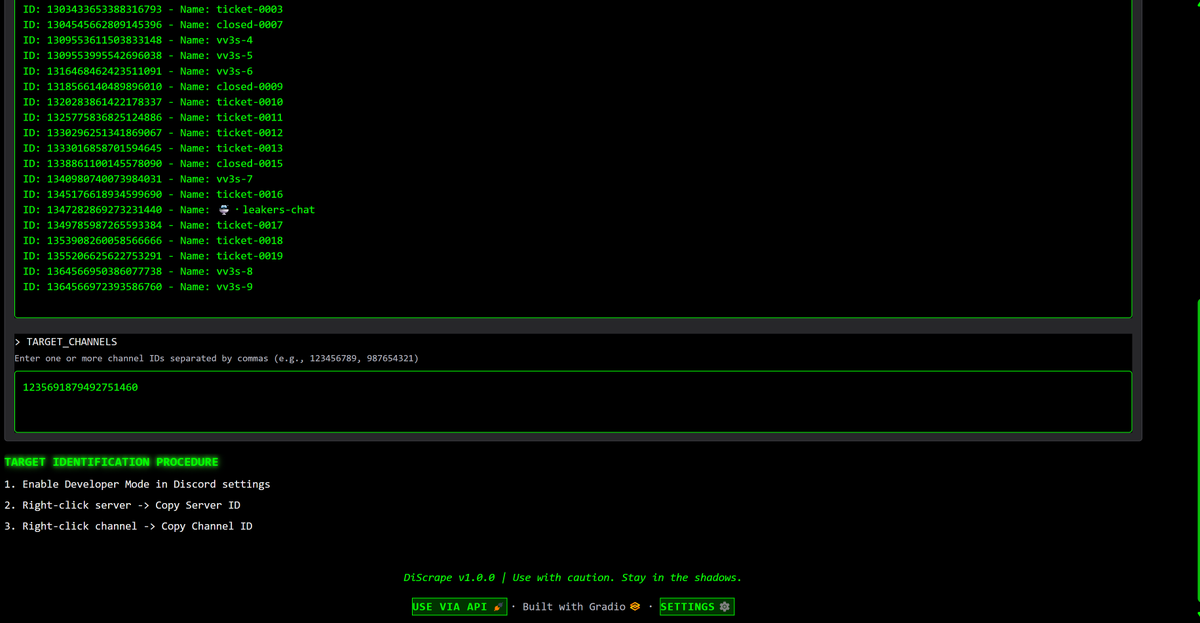Viewport: 1200px width, 623px height.
Task: Click the ticket-0016 channel row
Action: pyautogui.click(x=152, y=194)
